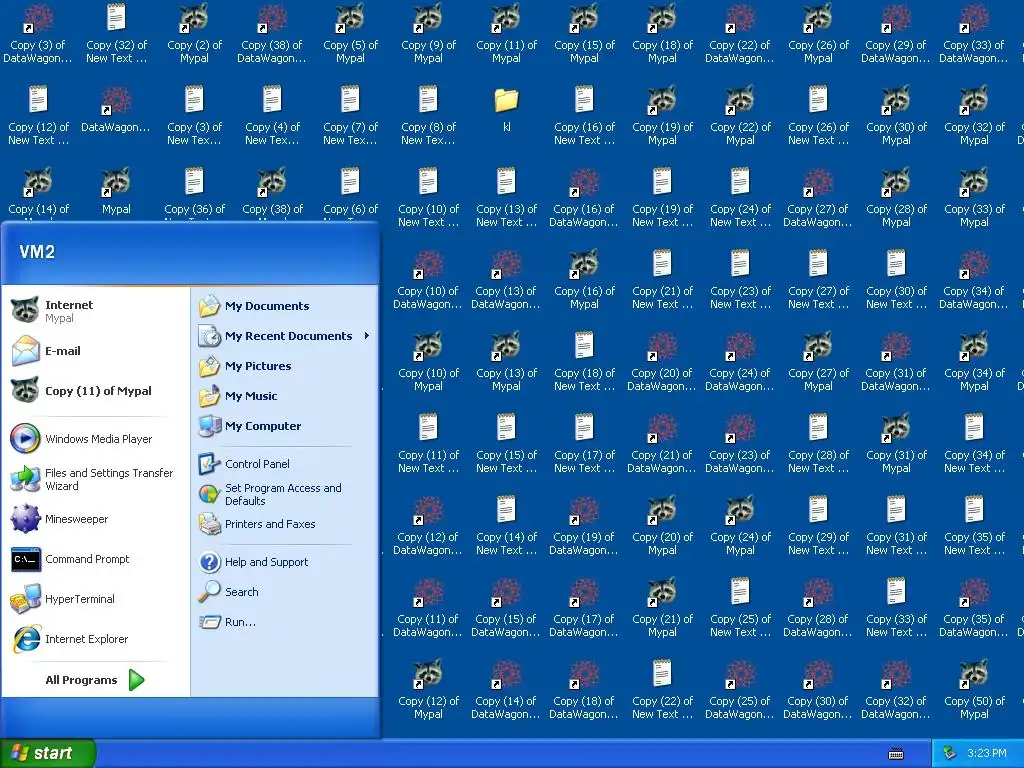
Task: Expand All Programs menu
Action: pyautogui.click(x=95, y=680)
